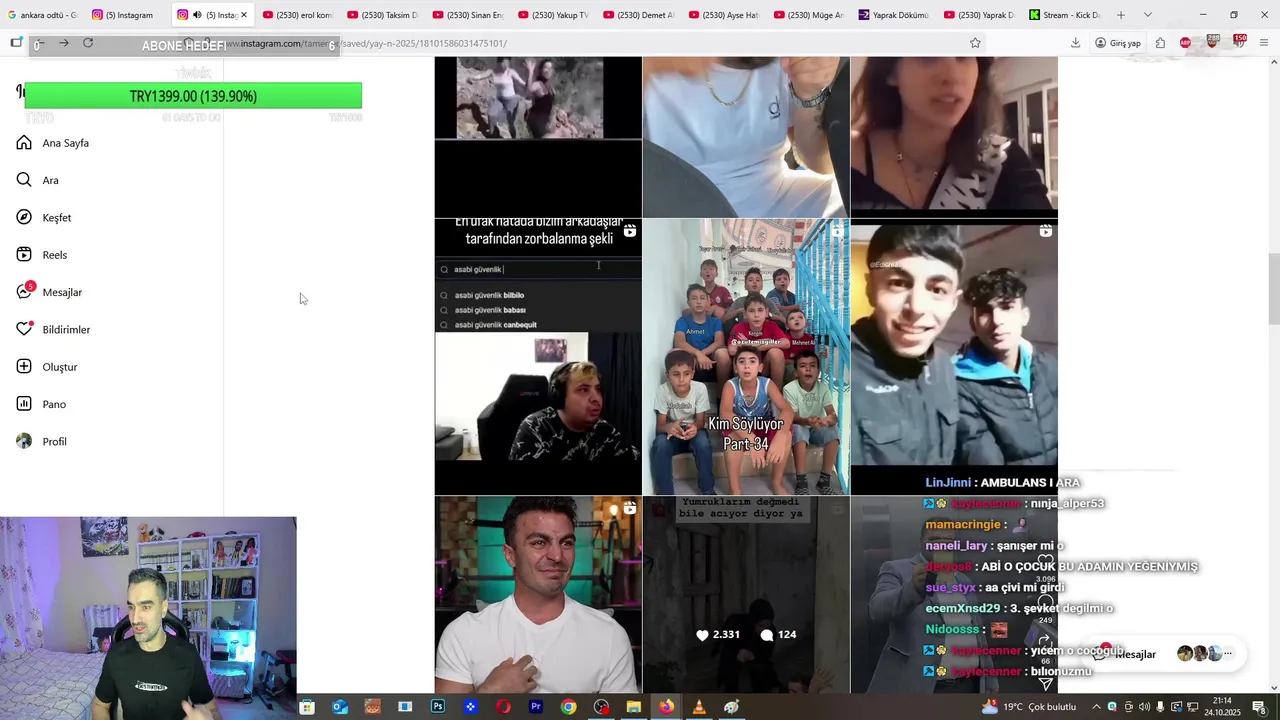
Task: Go forward with the arrow icon
Action: pyautogui.click(x=64, y=43)
